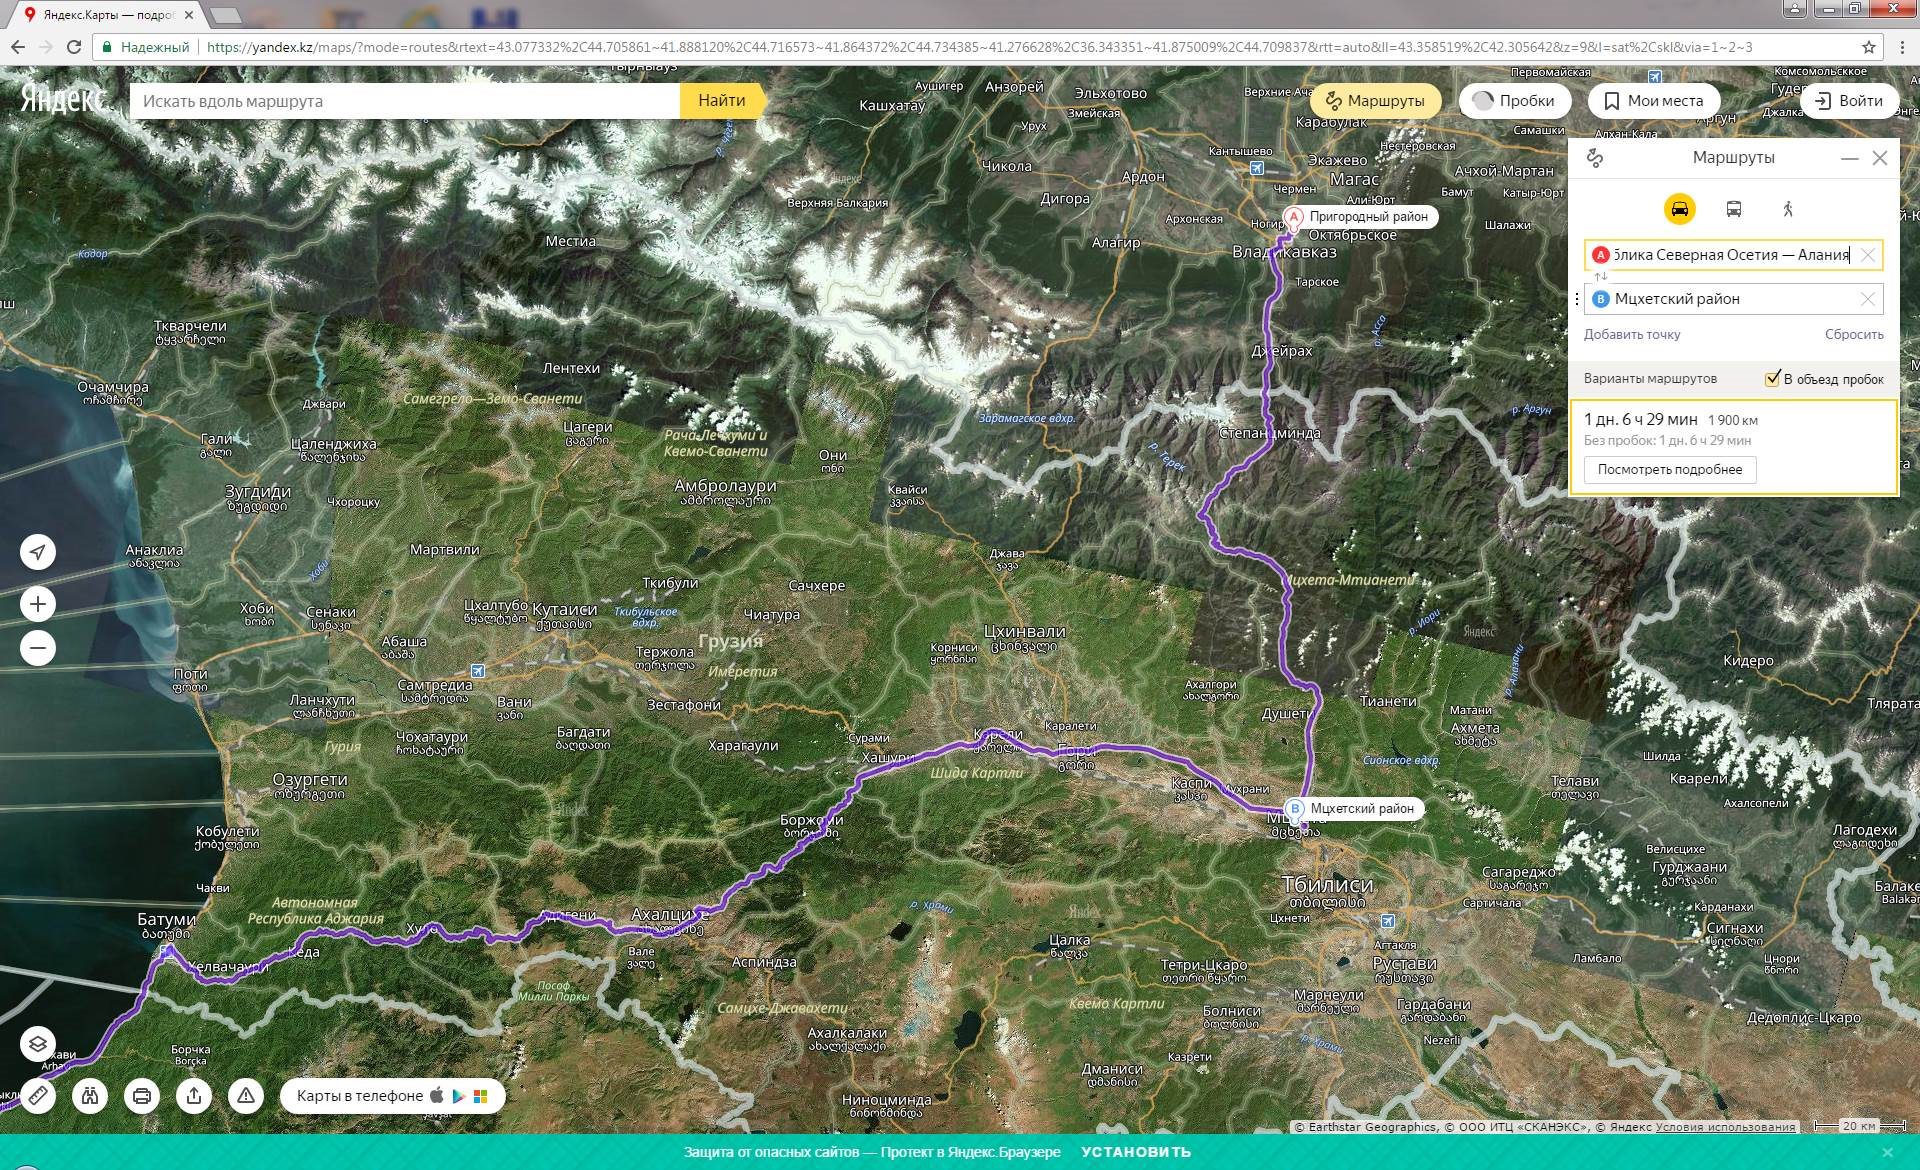Click the Владикавказ city label
The width and height of the screenshot is (1920, 1170).
click(1284, 253)
